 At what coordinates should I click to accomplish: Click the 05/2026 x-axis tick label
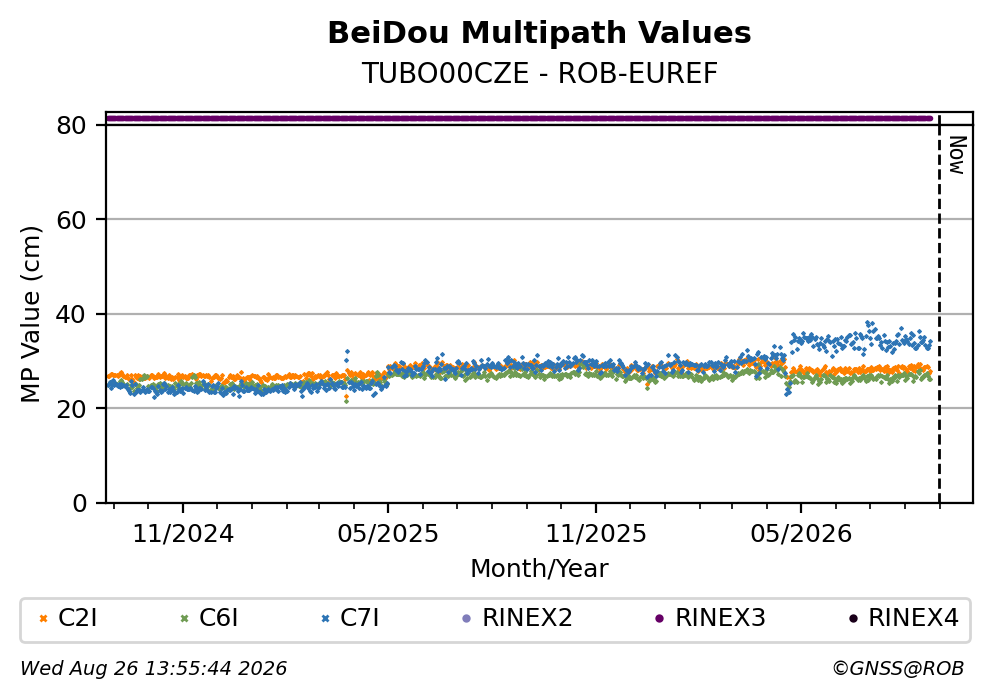click(801, 534)
